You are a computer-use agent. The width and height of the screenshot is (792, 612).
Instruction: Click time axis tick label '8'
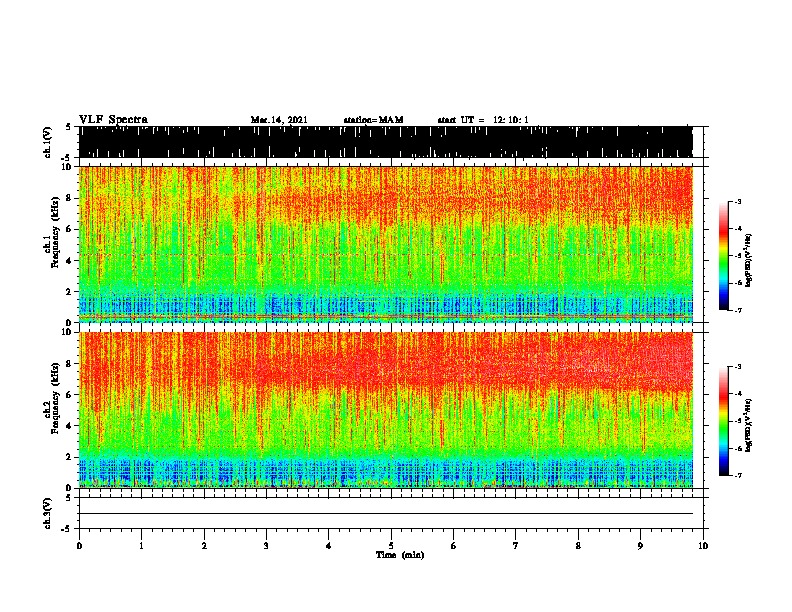[x=578, y=546]
